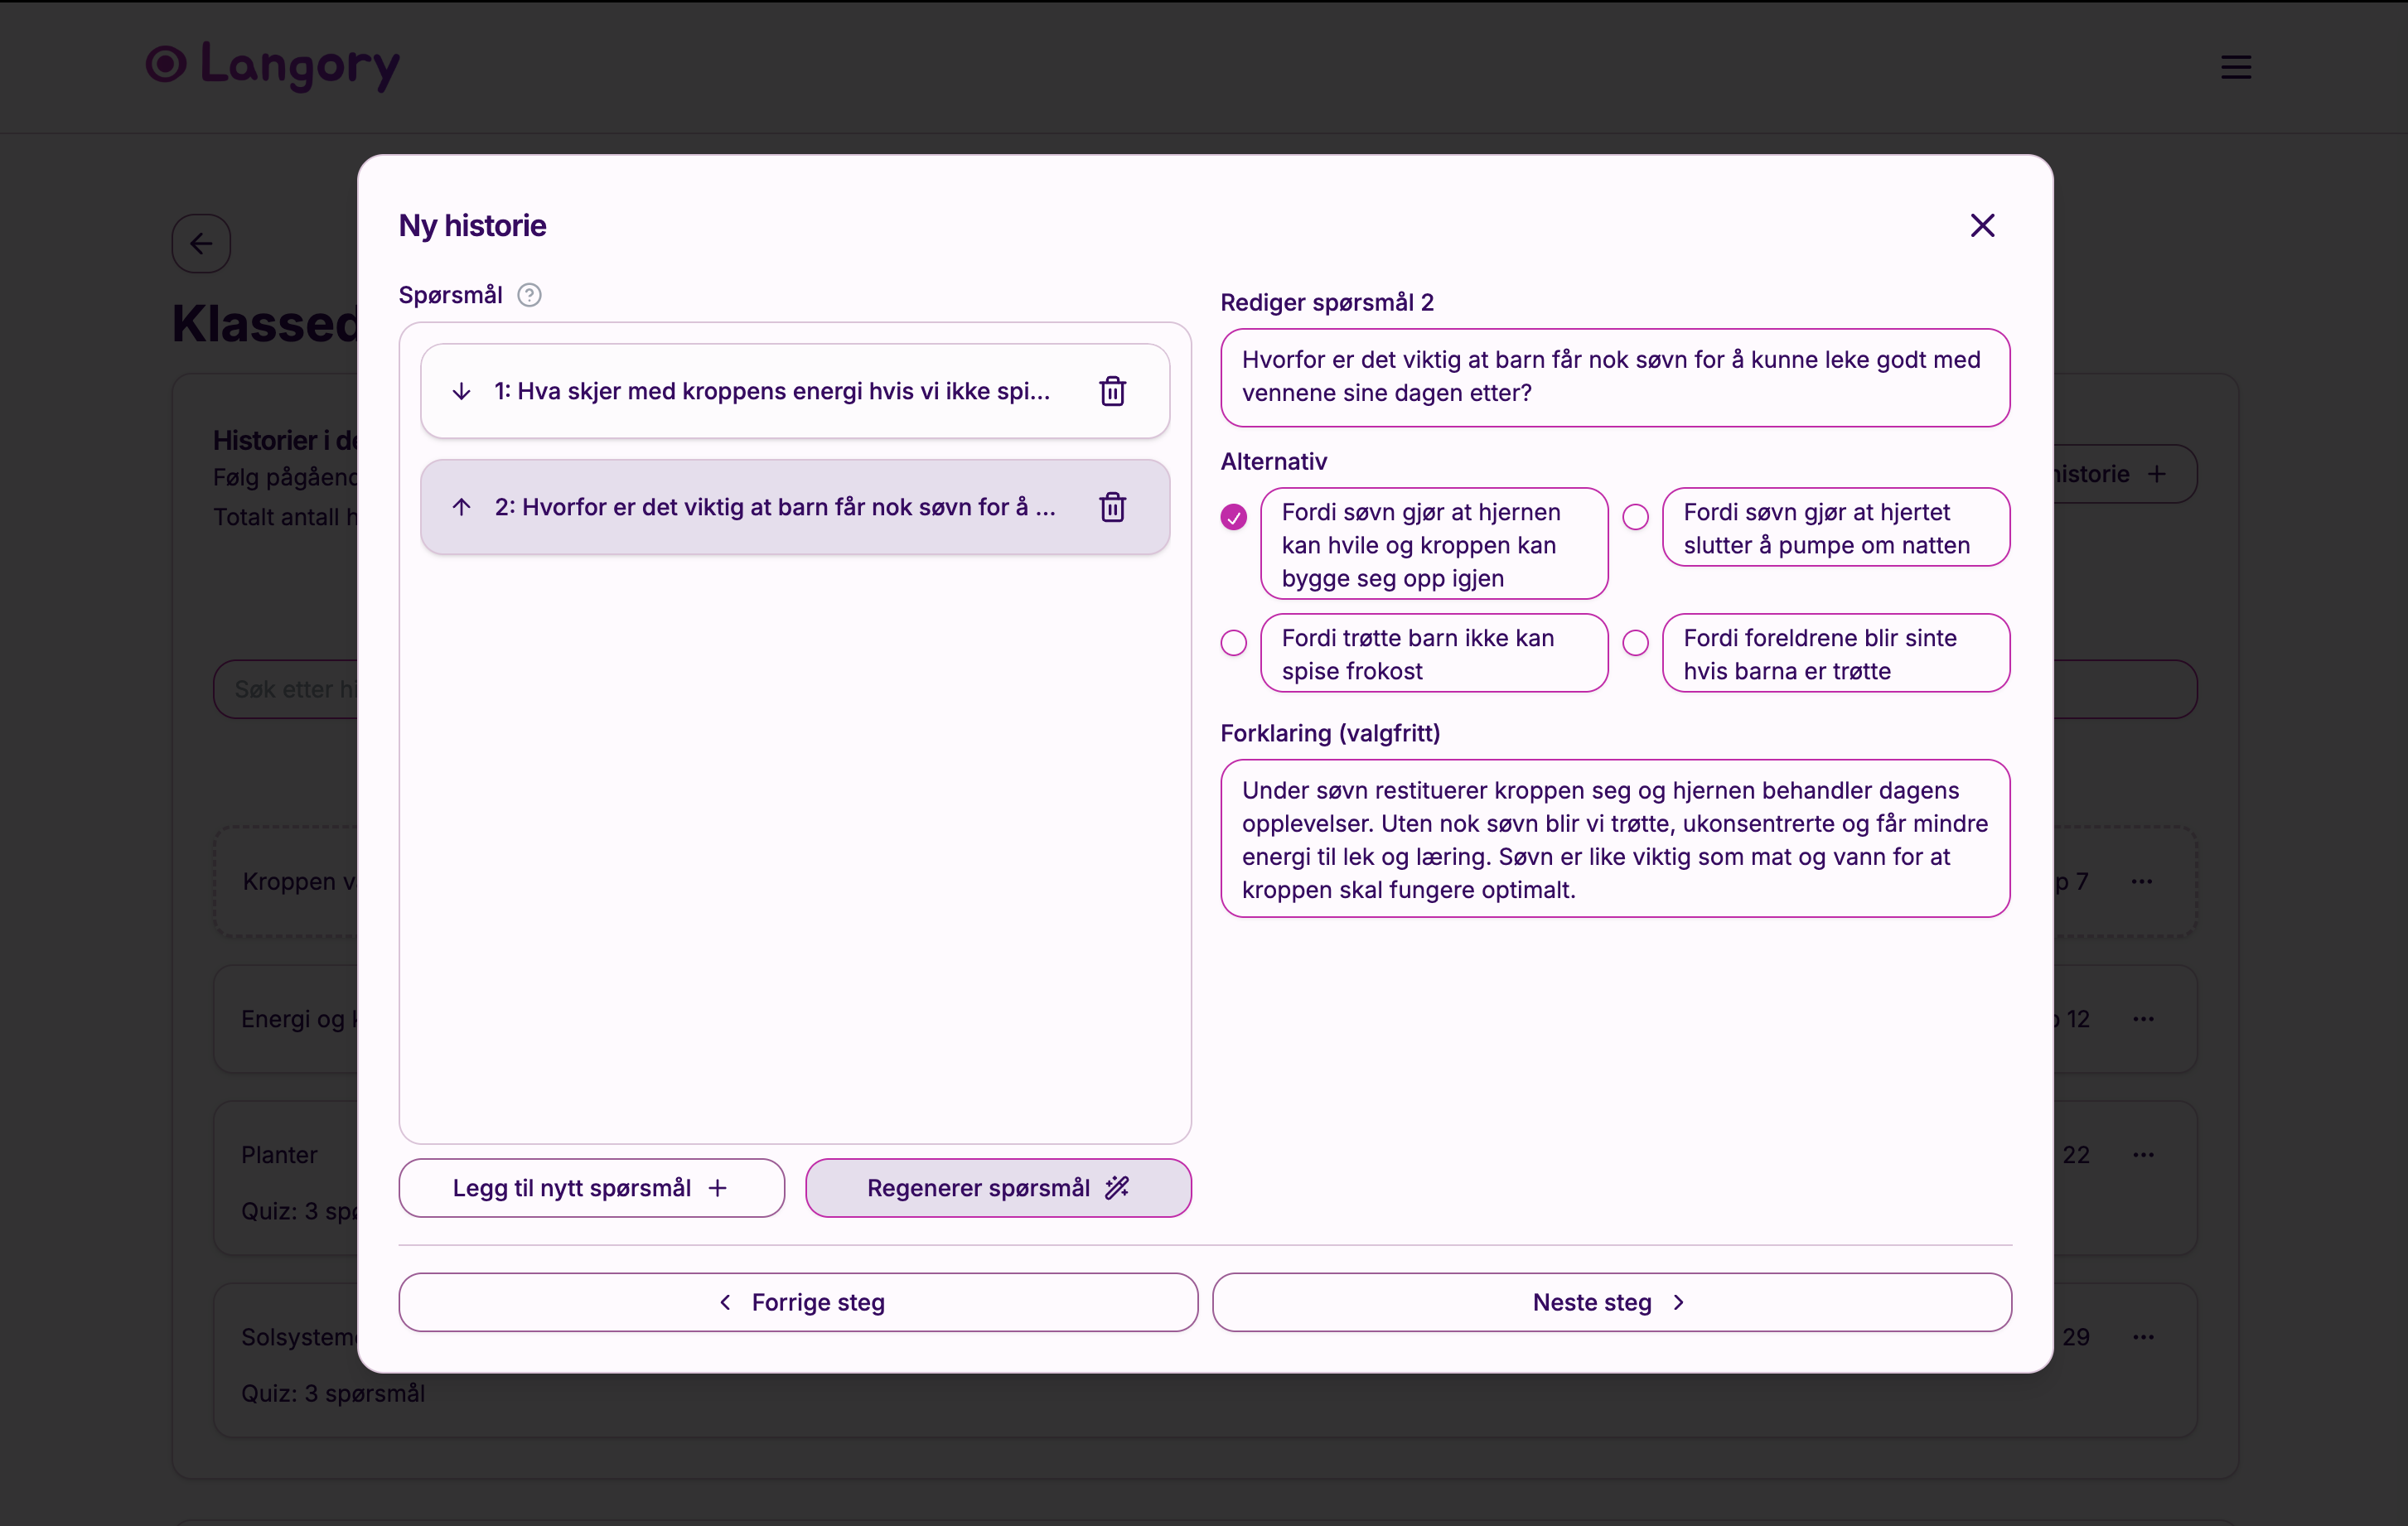Move question 2 up with arrow
The width and height of the screenshot is (2408, 1526).
461,507
